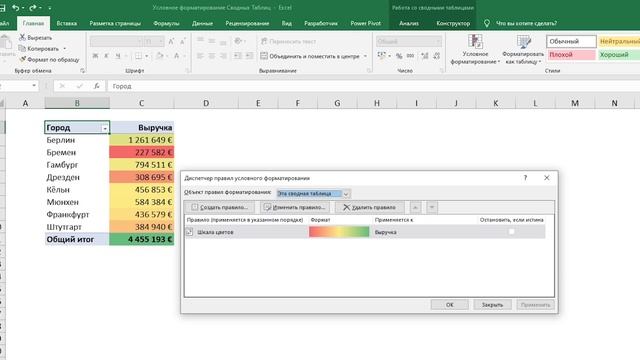Image resolution: width=640 pixels, height=360 pixels.
Task: Click the increase indent icon
Action: point(249,56)
